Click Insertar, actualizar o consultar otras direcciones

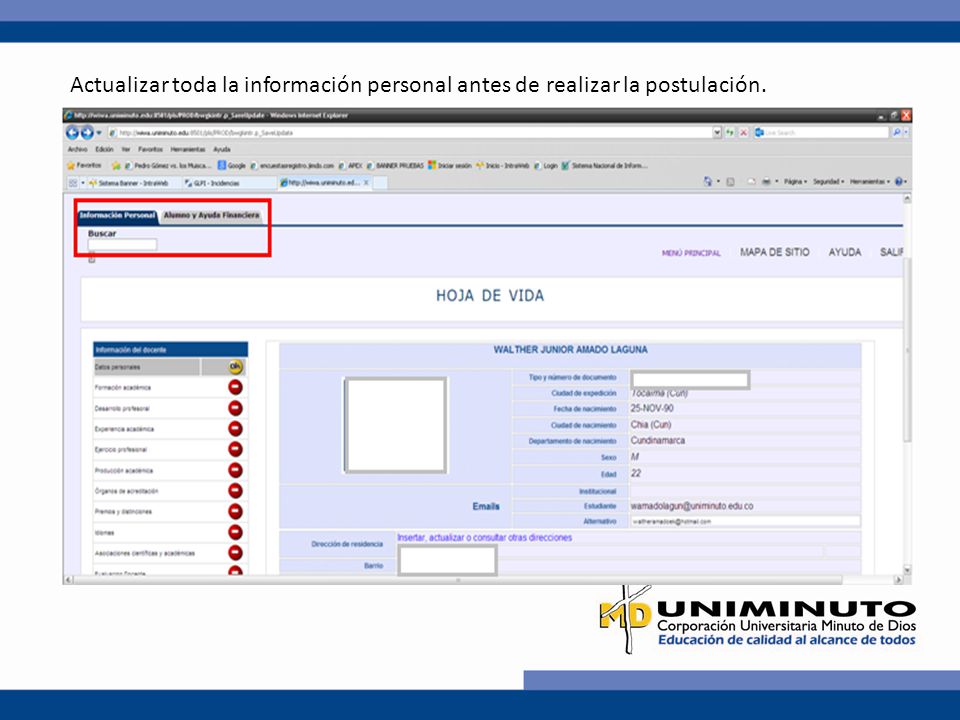tap(484, 538)
